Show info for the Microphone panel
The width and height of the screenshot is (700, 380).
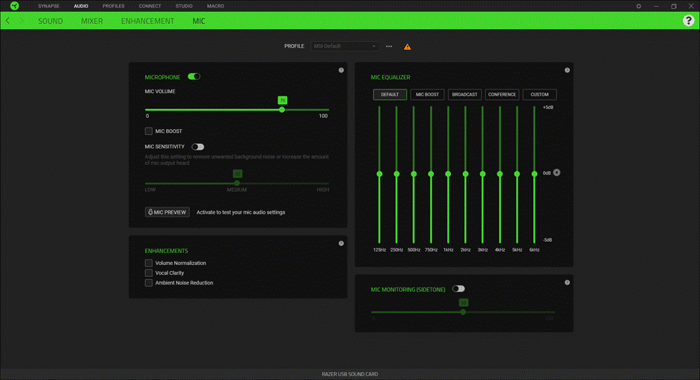(x=341, y=70)
